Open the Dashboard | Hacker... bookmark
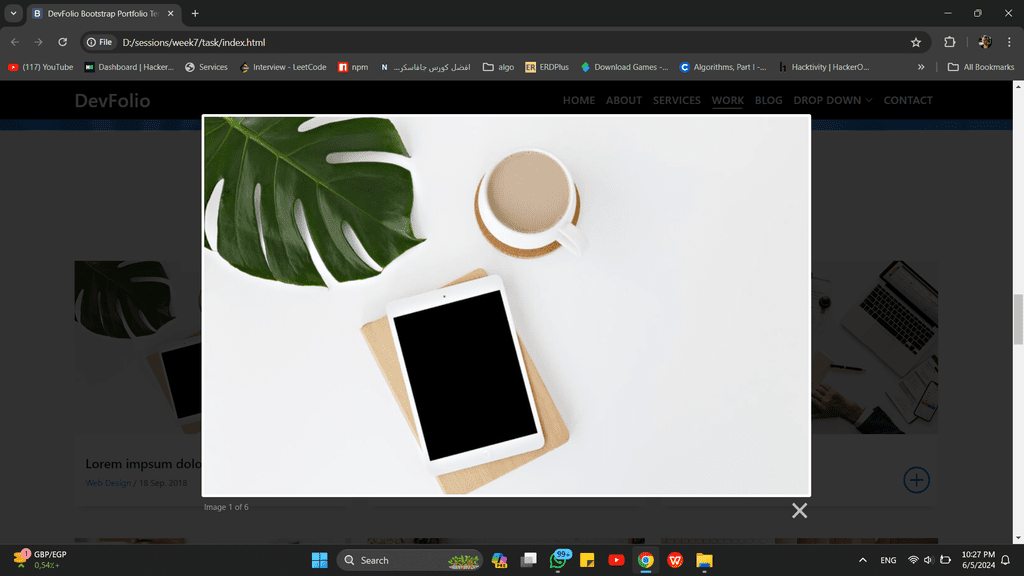The width and height of the screenshot is (1024, 576). pos(129,67)
